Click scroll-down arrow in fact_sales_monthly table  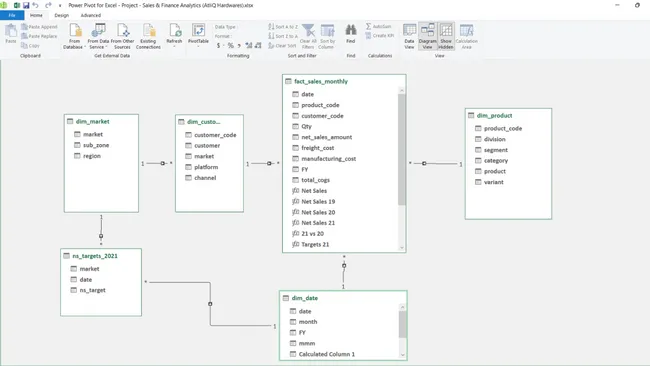tap(401, 248)
